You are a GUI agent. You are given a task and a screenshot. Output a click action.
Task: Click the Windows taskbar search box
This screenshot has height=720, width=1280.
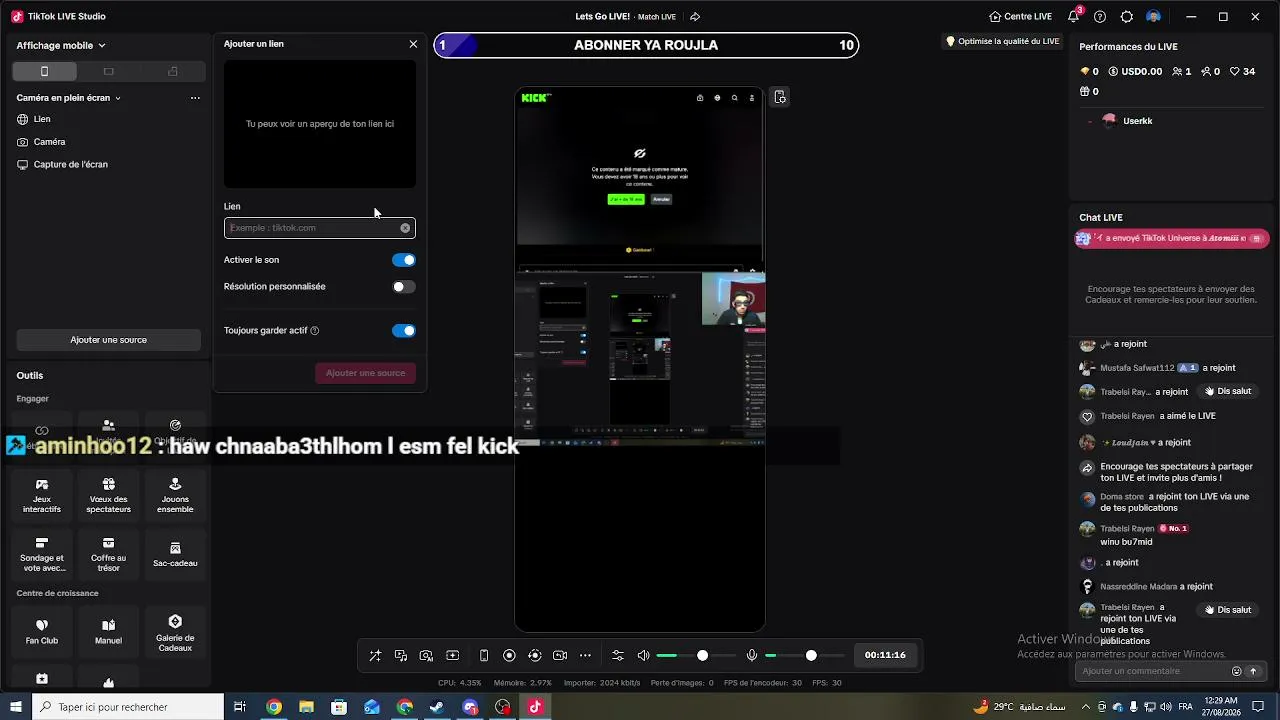128,707
